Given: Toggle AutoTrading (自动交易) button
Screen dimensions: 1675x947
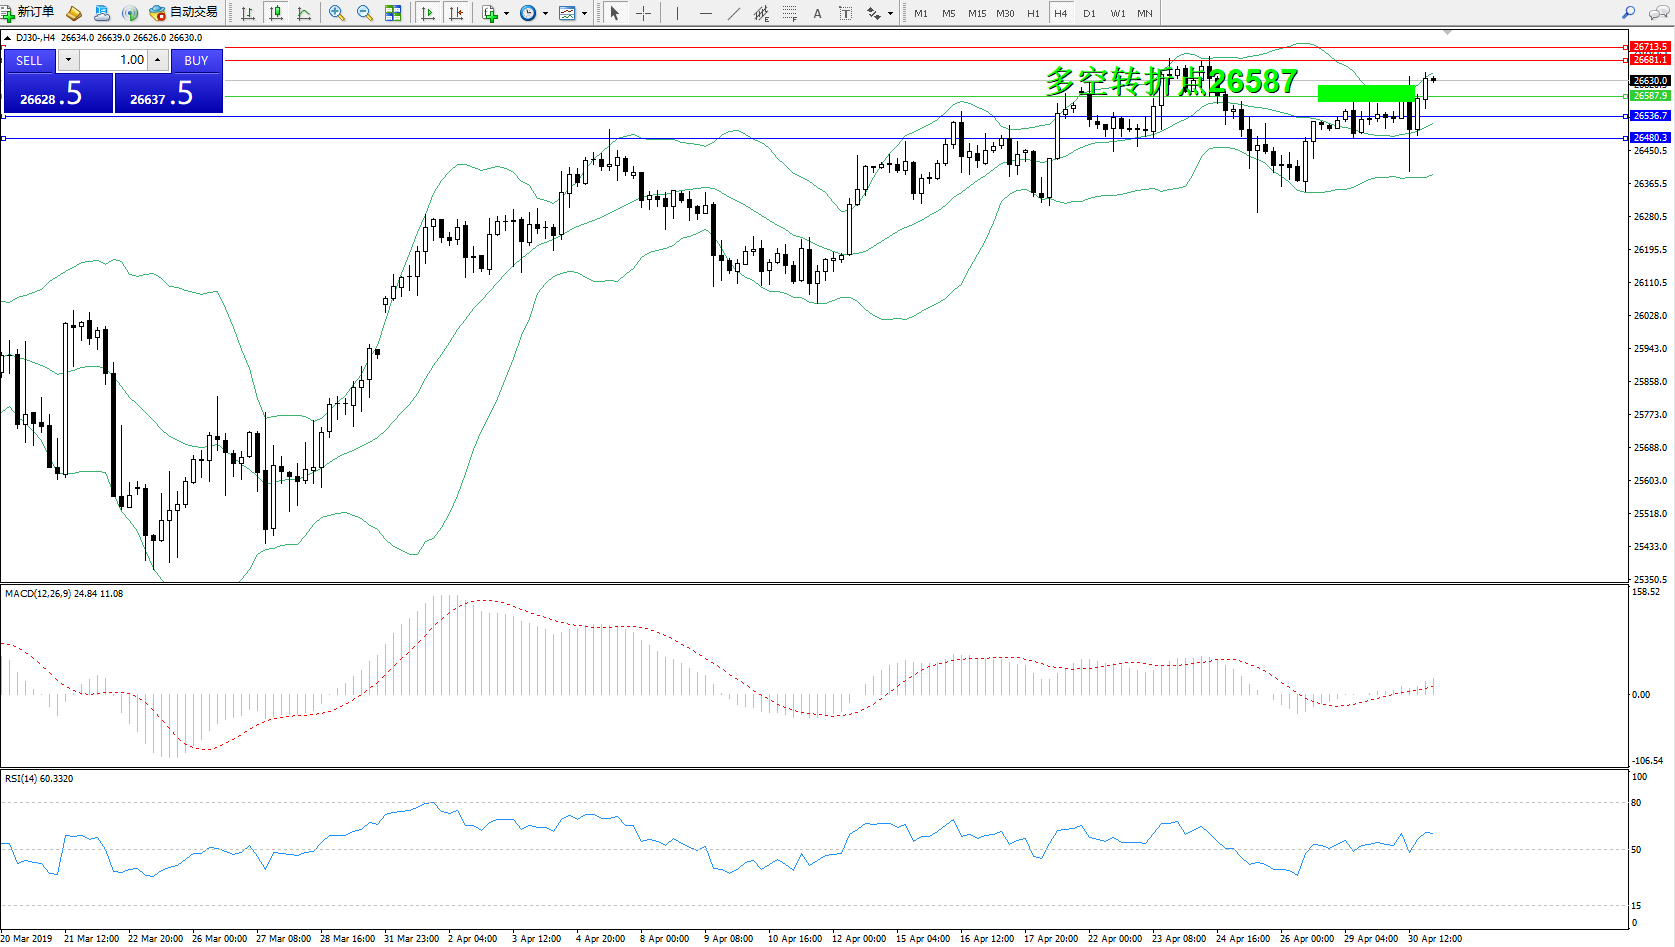Looking at the screenshot, I should (x=183, y=12).
